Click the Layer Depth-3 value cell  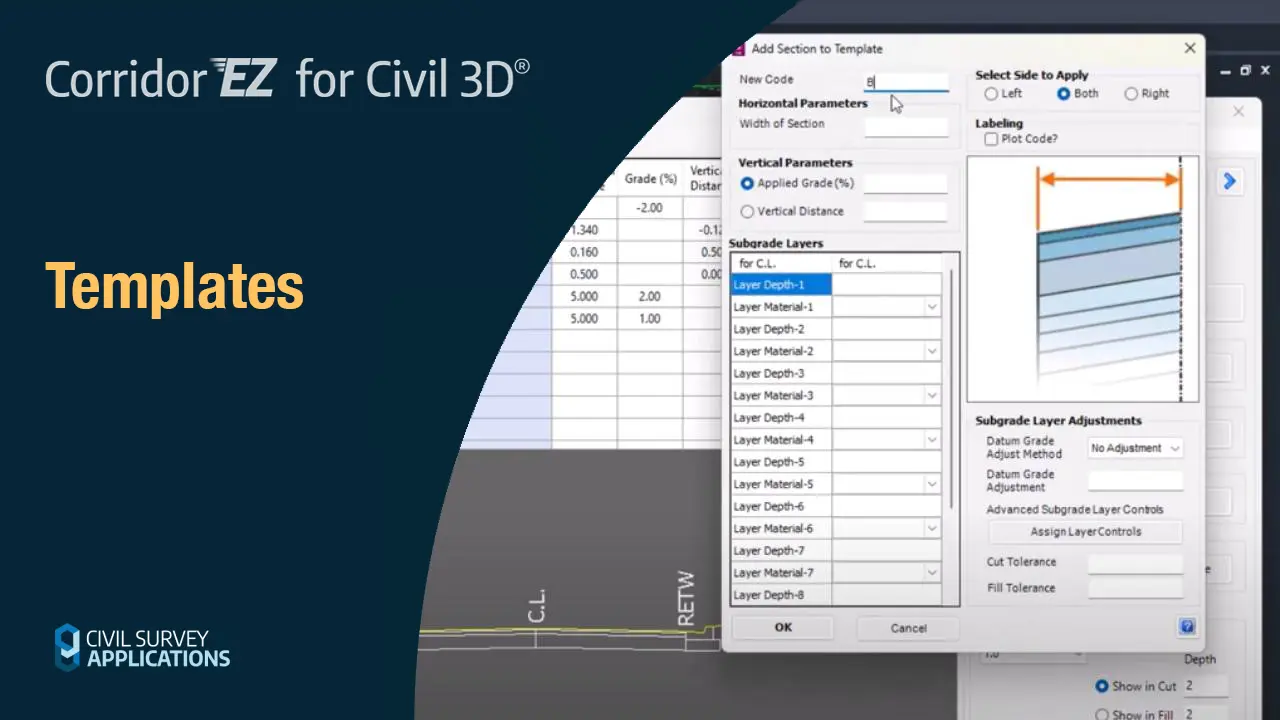[x=887, y=373]
